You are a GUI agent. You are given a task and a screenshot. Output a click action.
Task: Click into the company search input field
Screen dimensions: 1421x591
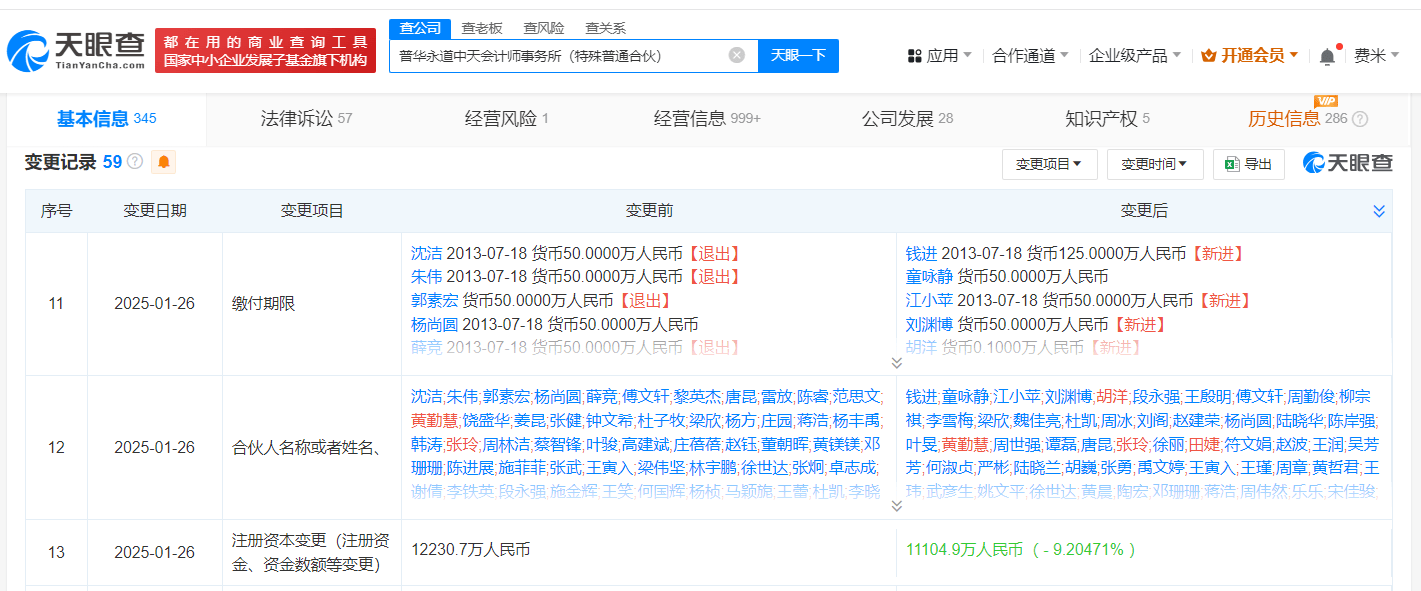coord(560,56)
